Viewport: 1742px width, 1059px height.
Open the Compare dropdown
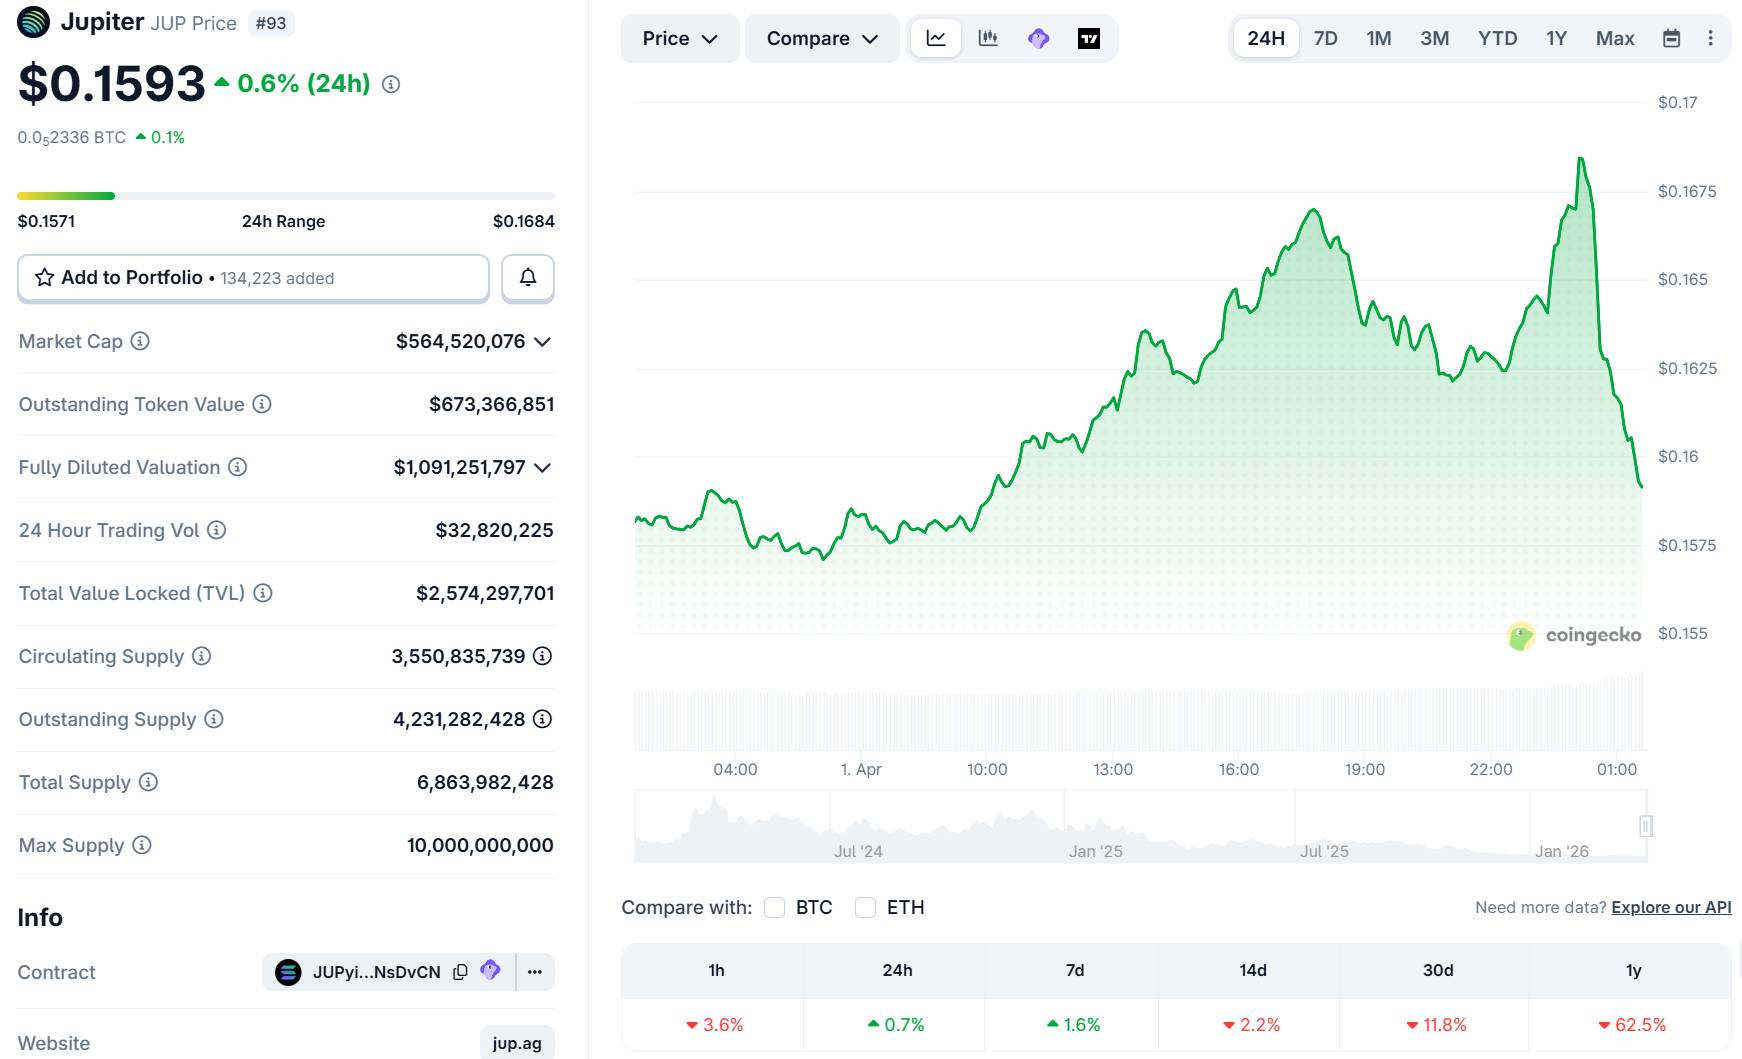[x=821, y=38]
